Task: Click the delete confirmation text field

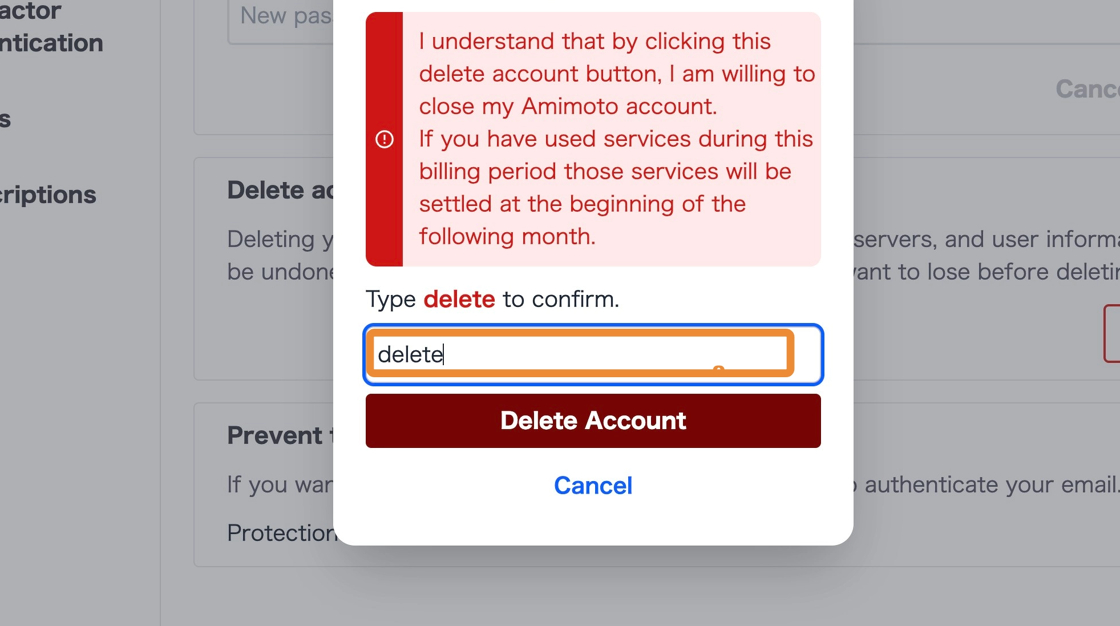Action: pos(580,355)
